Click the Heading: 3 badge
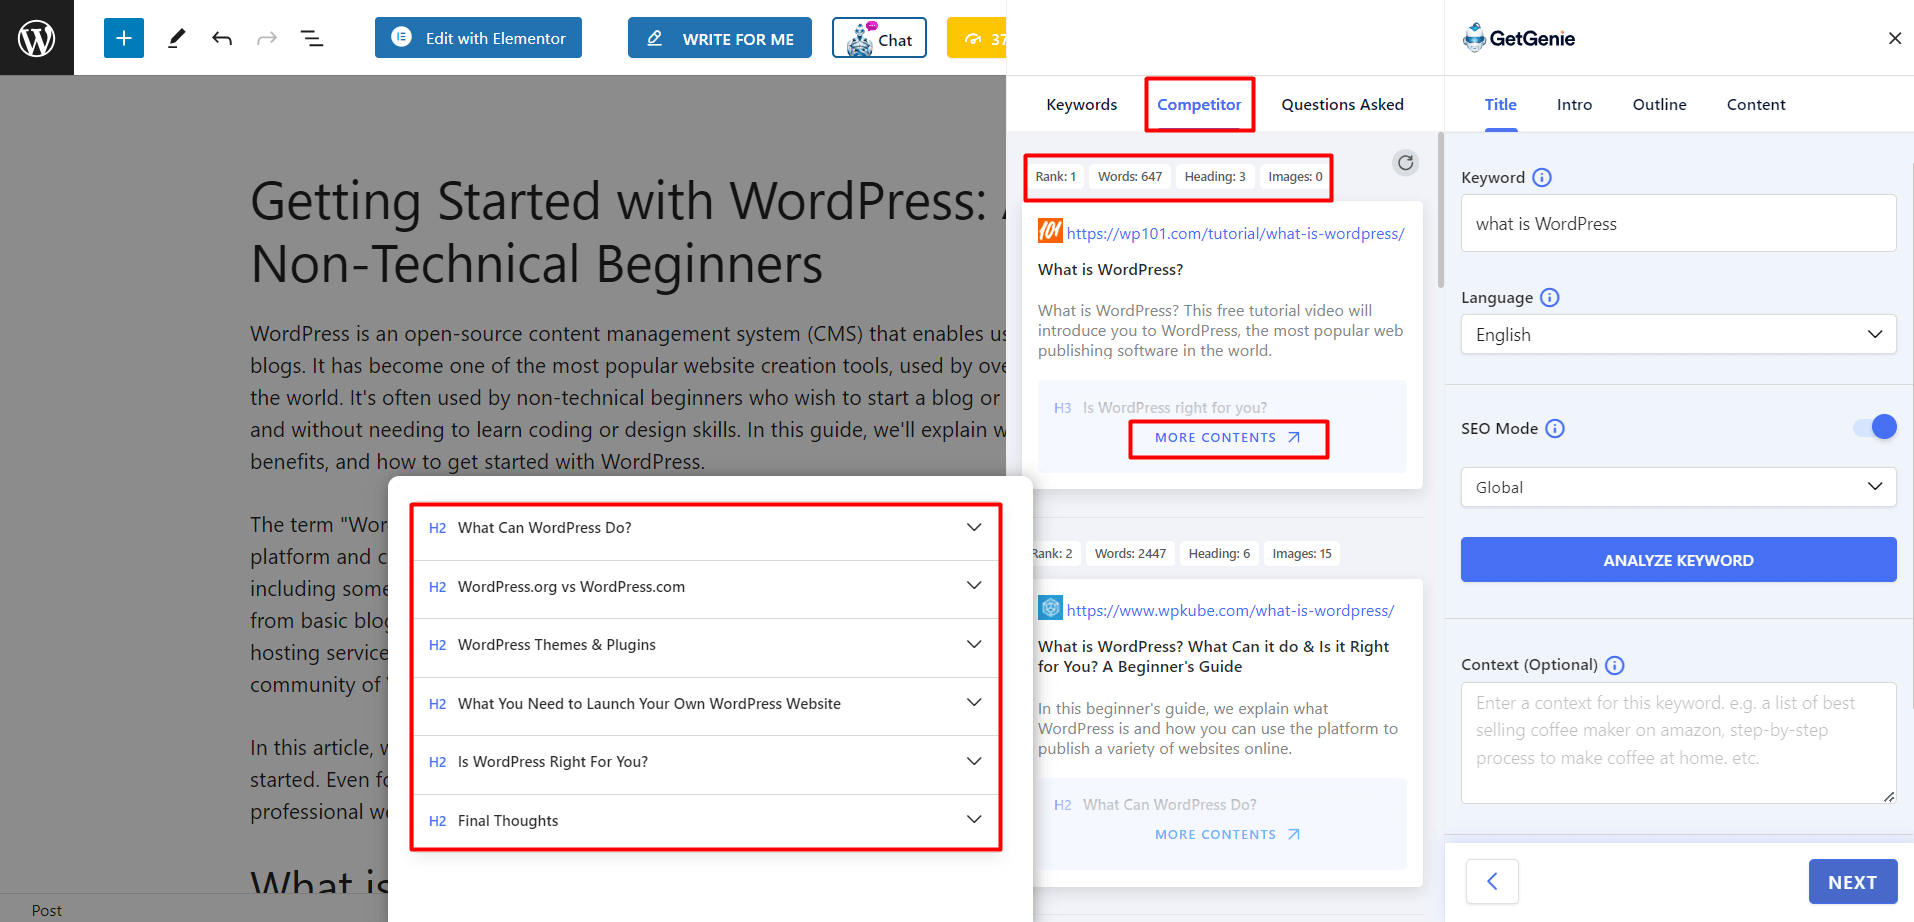1914x922 pixels. pyautogui.click(x=1215, y=176)
